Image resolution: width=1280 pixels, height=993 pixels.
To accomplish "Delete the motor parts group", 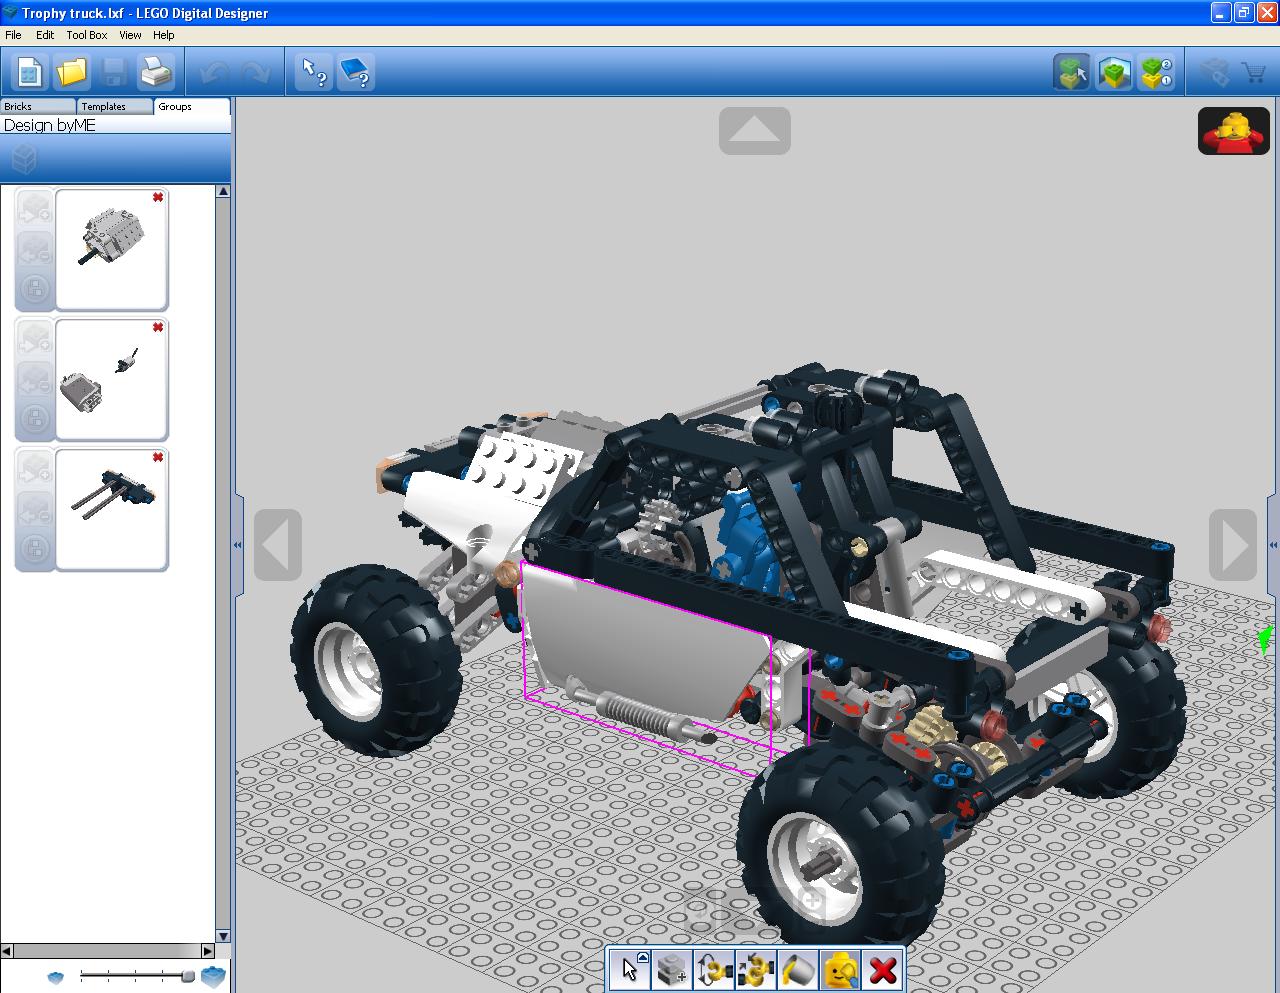I will click(x=158, y=328).
